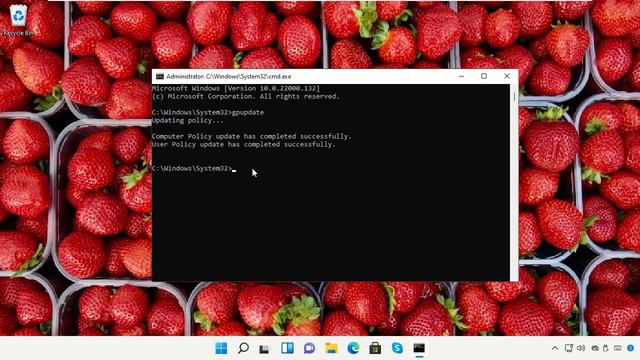Launch Teams Chat from the taskbar
Image resolution: width=640 pixels, height=360 pixels.
(x=309, y=348)
